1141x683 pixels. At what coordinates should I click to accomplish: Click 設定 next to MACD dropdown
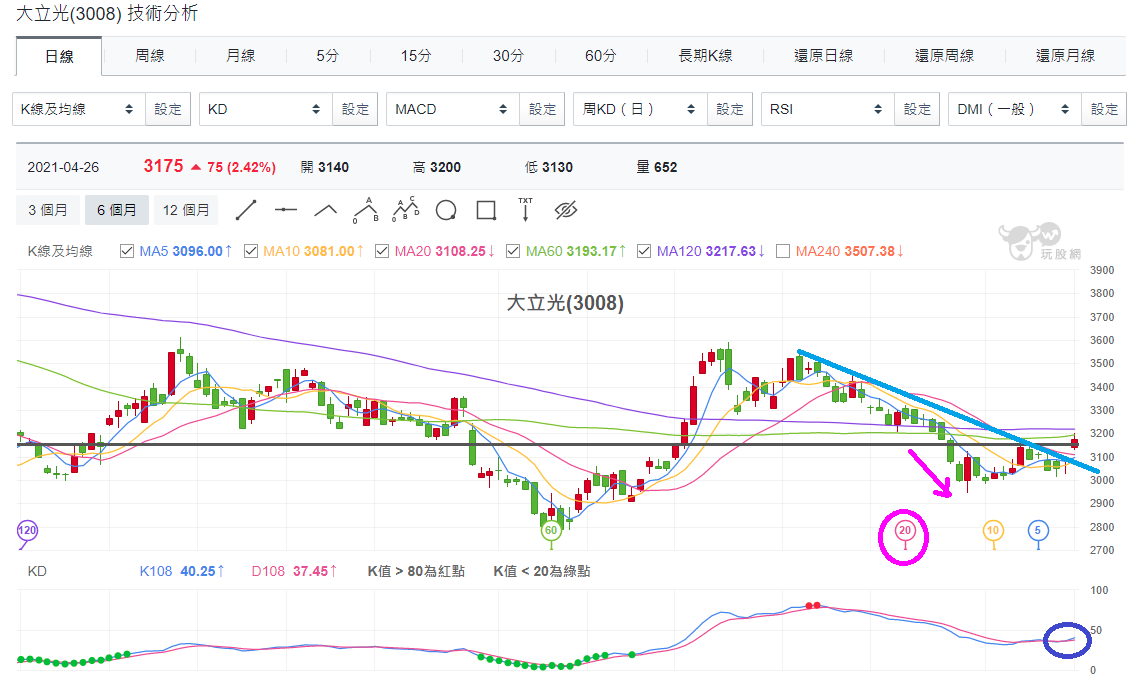click(x=542, y=109)
